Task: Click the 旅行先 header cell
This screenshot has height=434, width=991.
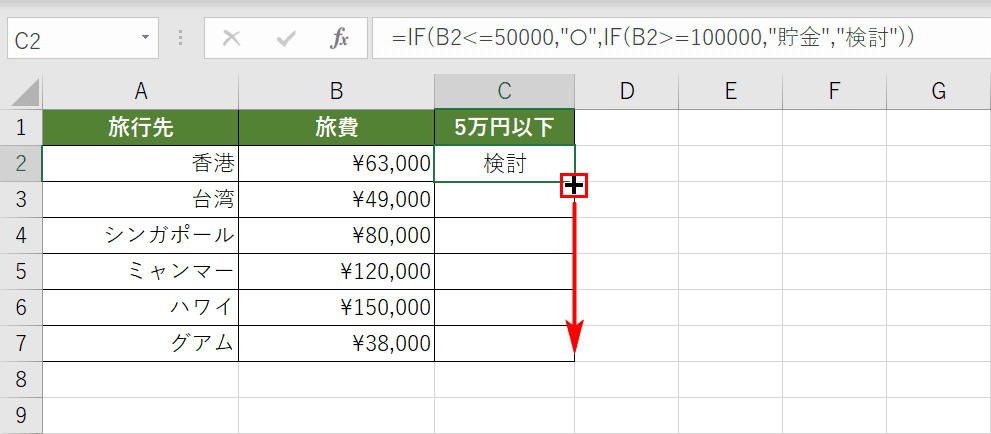Action: (x=140, y=128)
